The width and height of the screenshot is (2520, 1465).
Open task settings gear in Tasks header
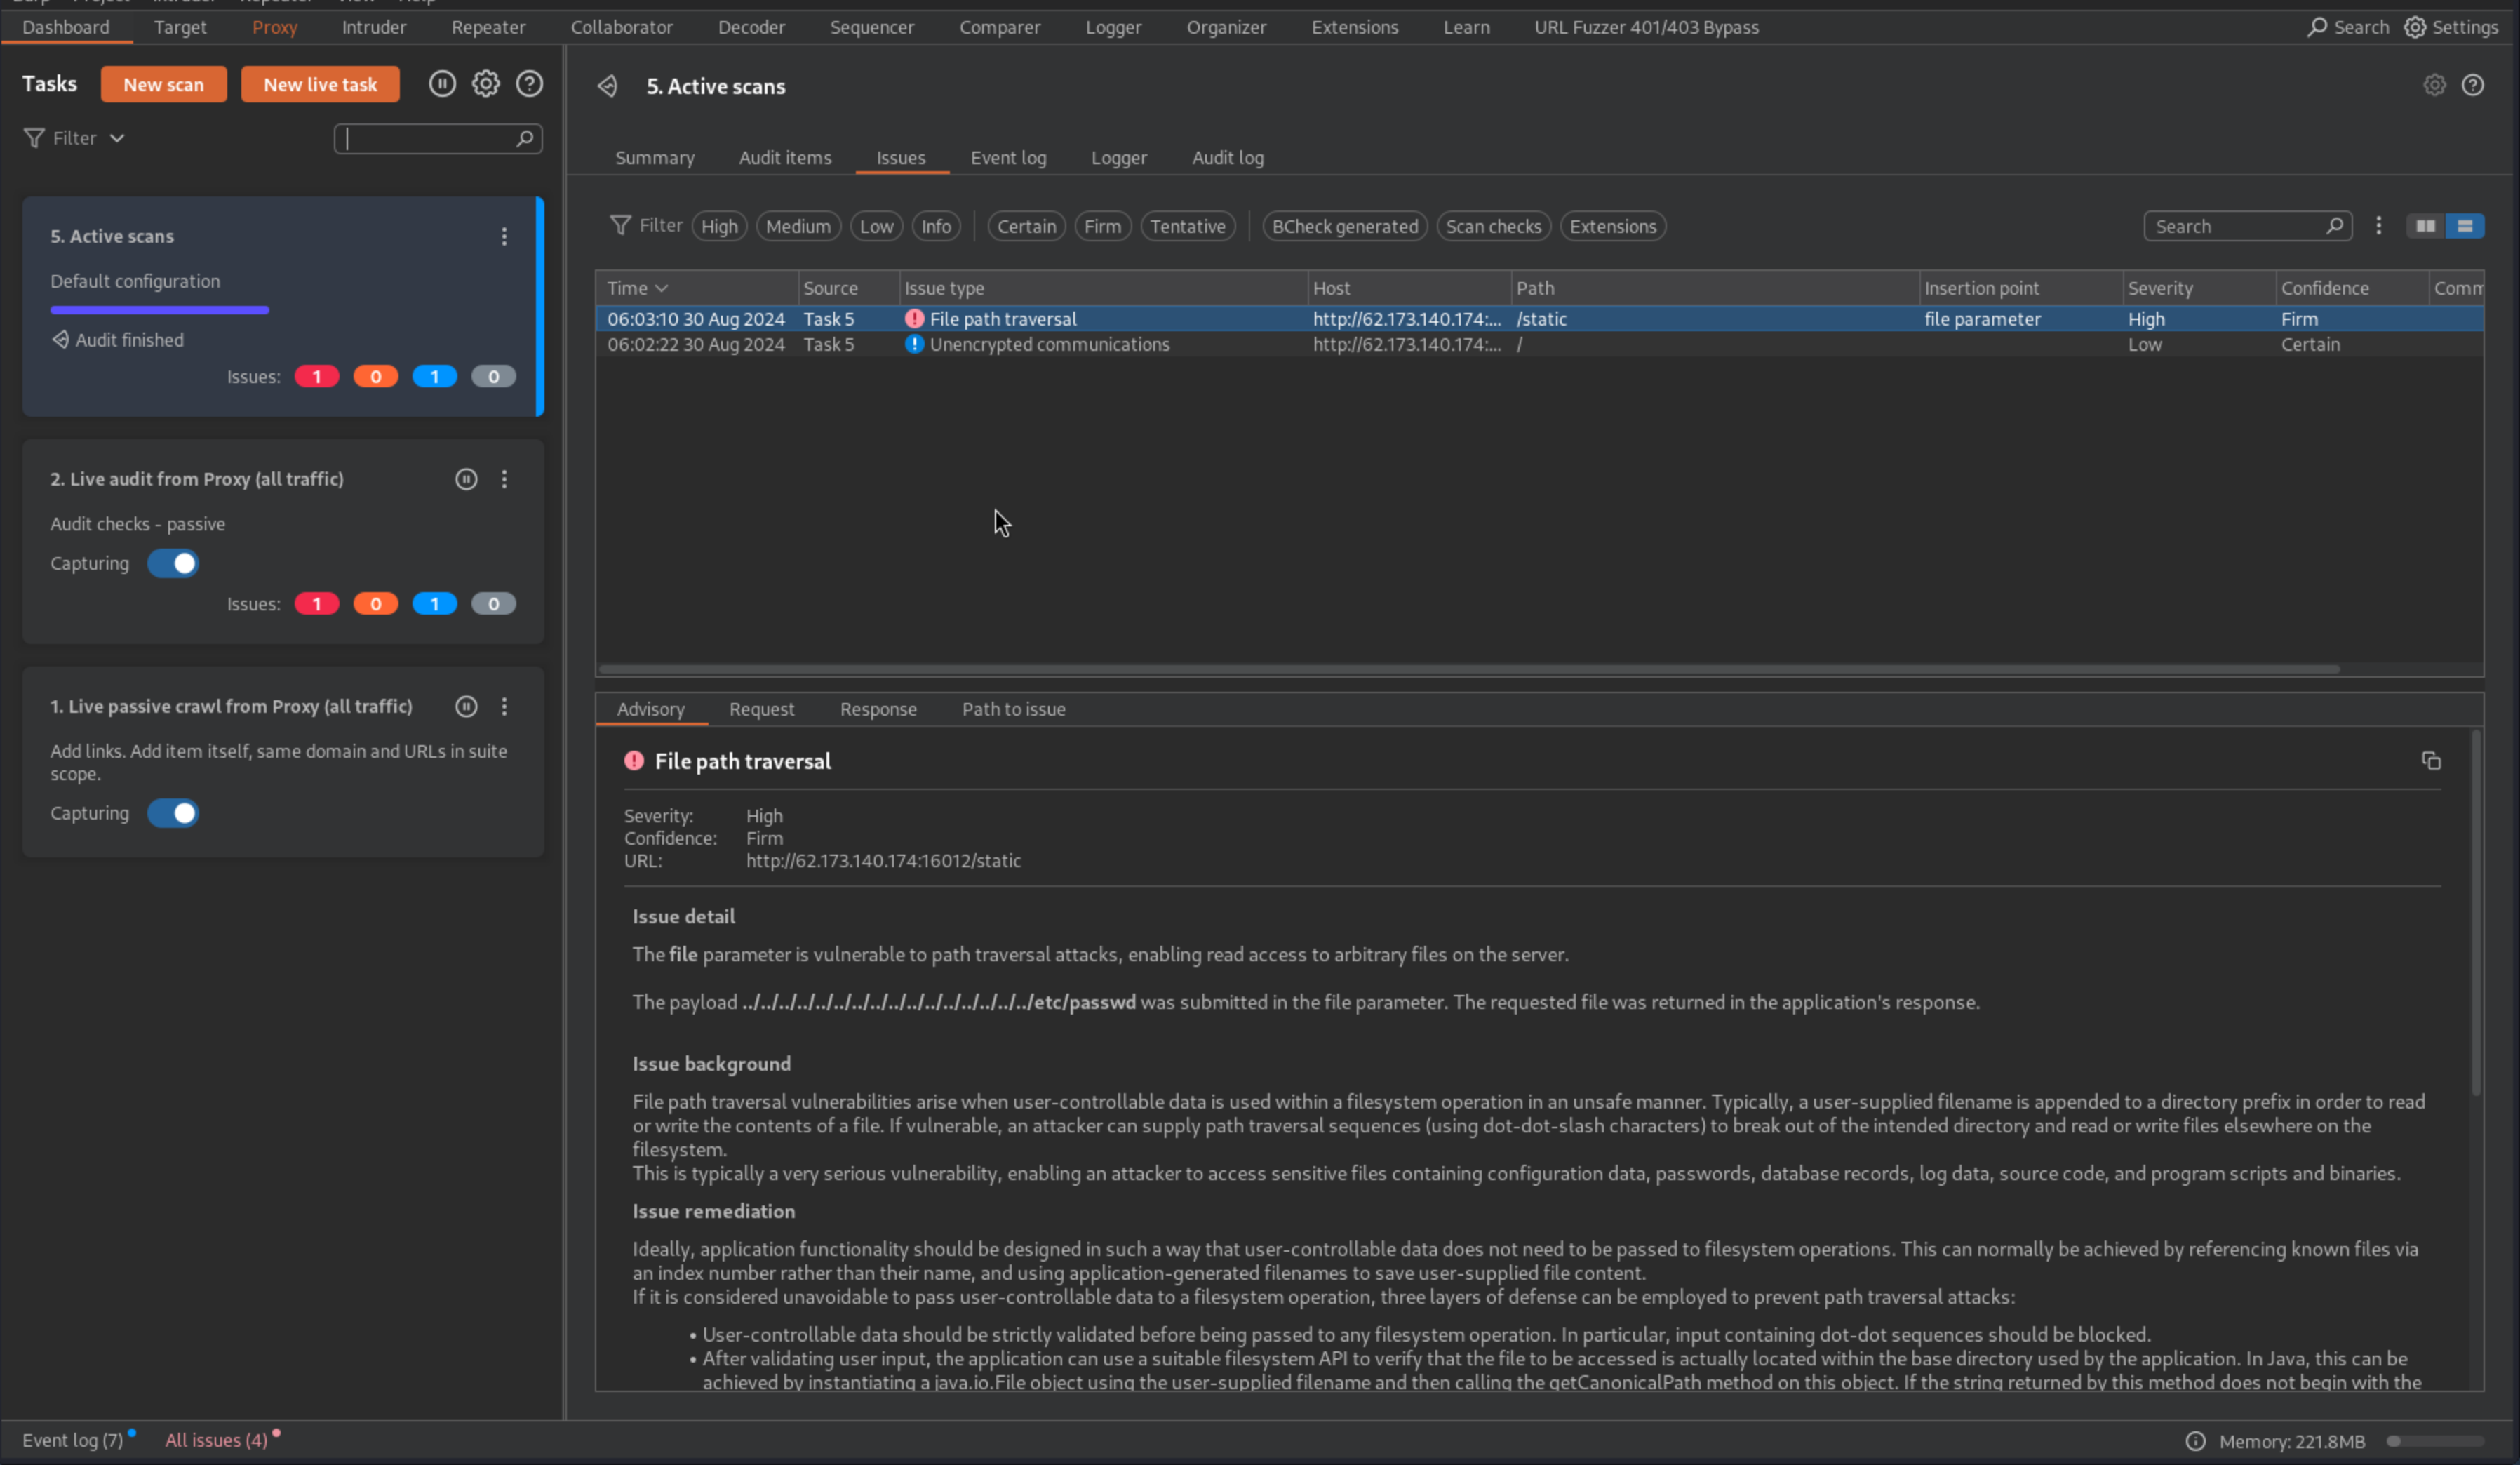(486, 84)
